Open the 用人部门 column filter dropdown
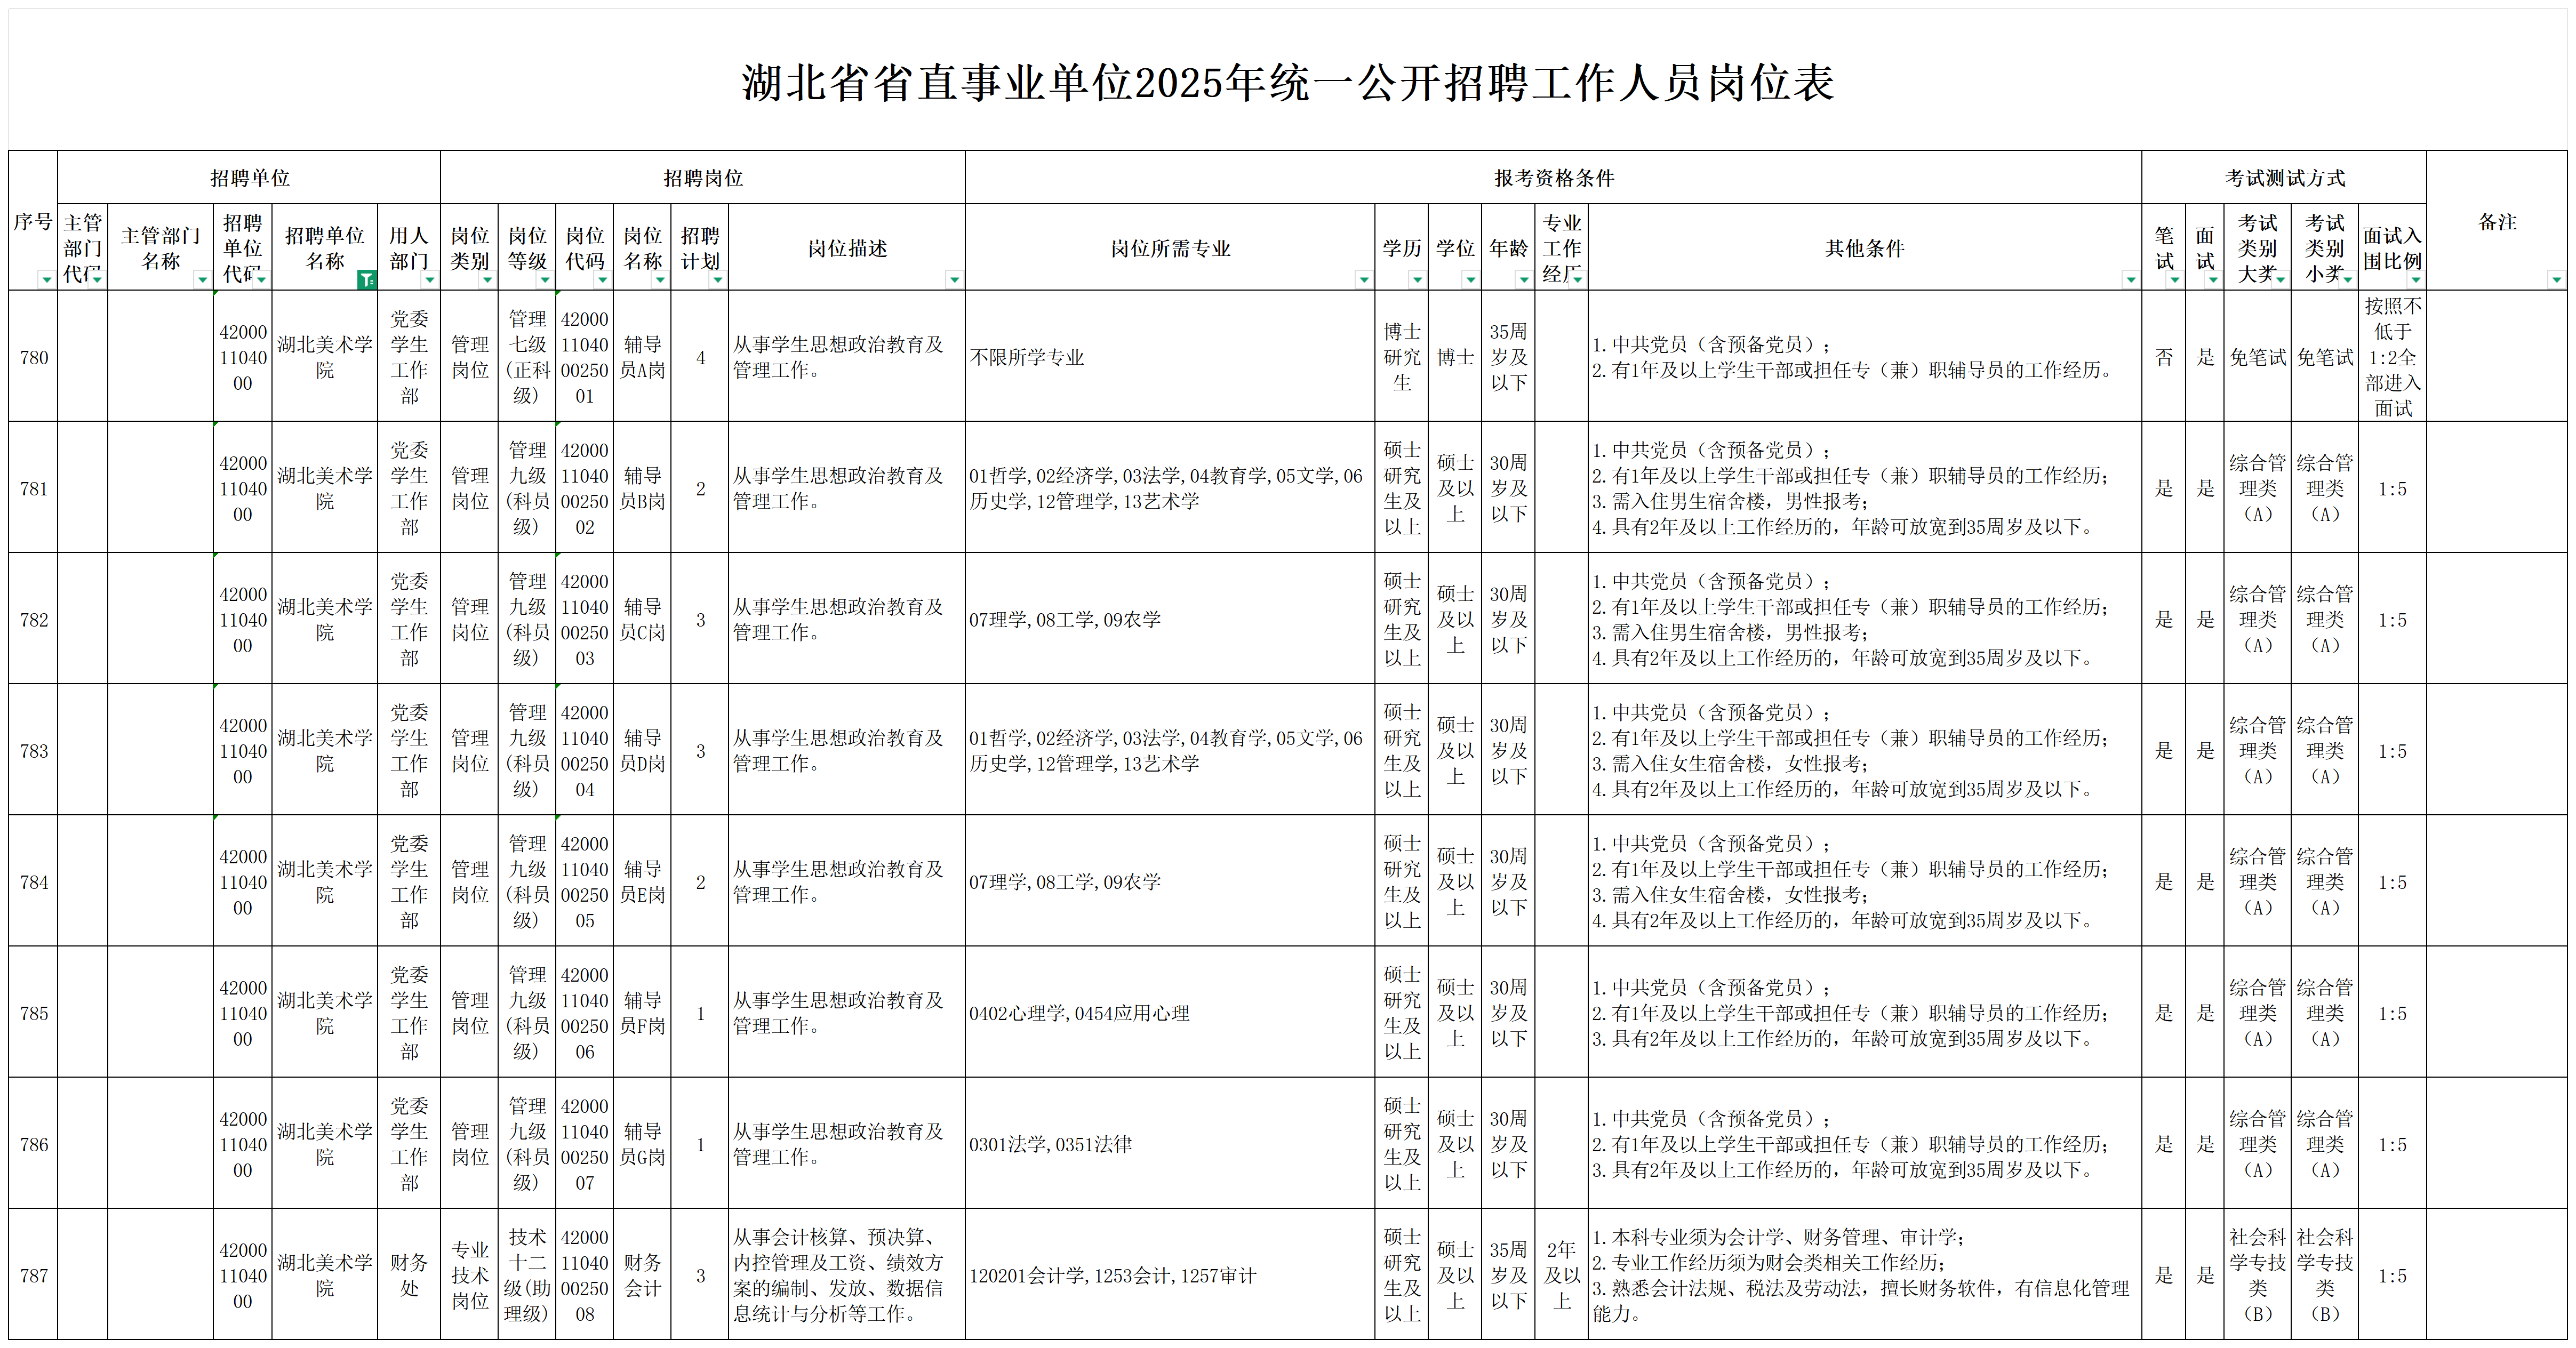The image size is (2576, 1348). point(430,280)
